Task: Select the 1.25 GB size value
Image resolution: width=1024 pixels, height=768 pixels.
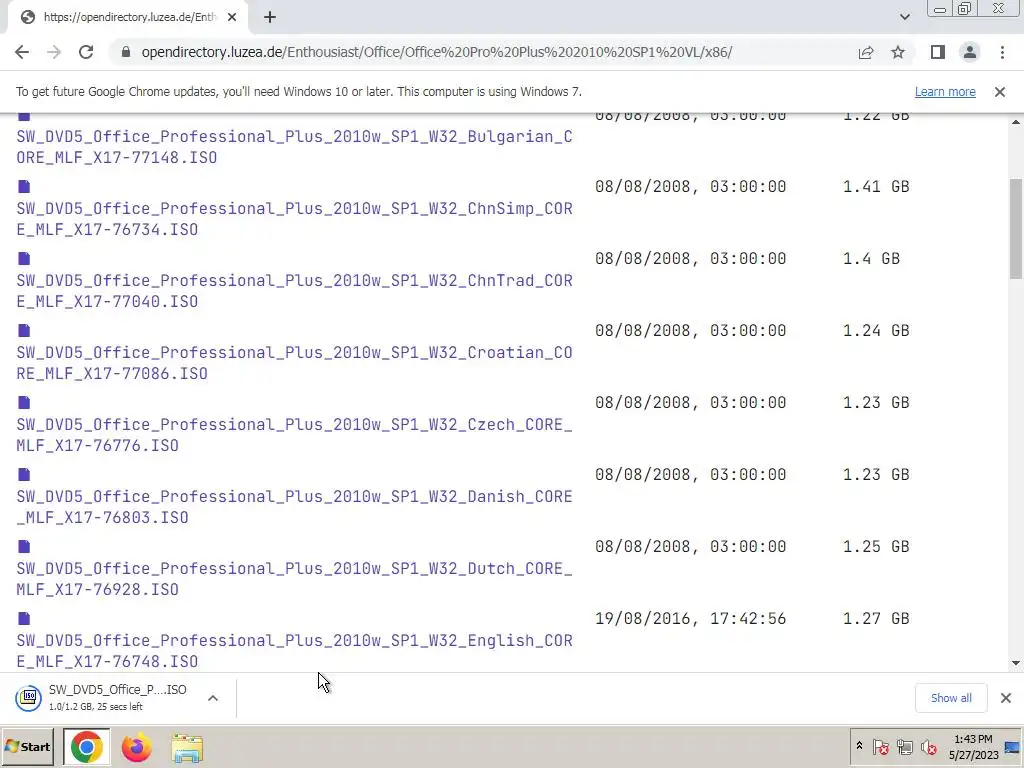Action: (876, 547)
